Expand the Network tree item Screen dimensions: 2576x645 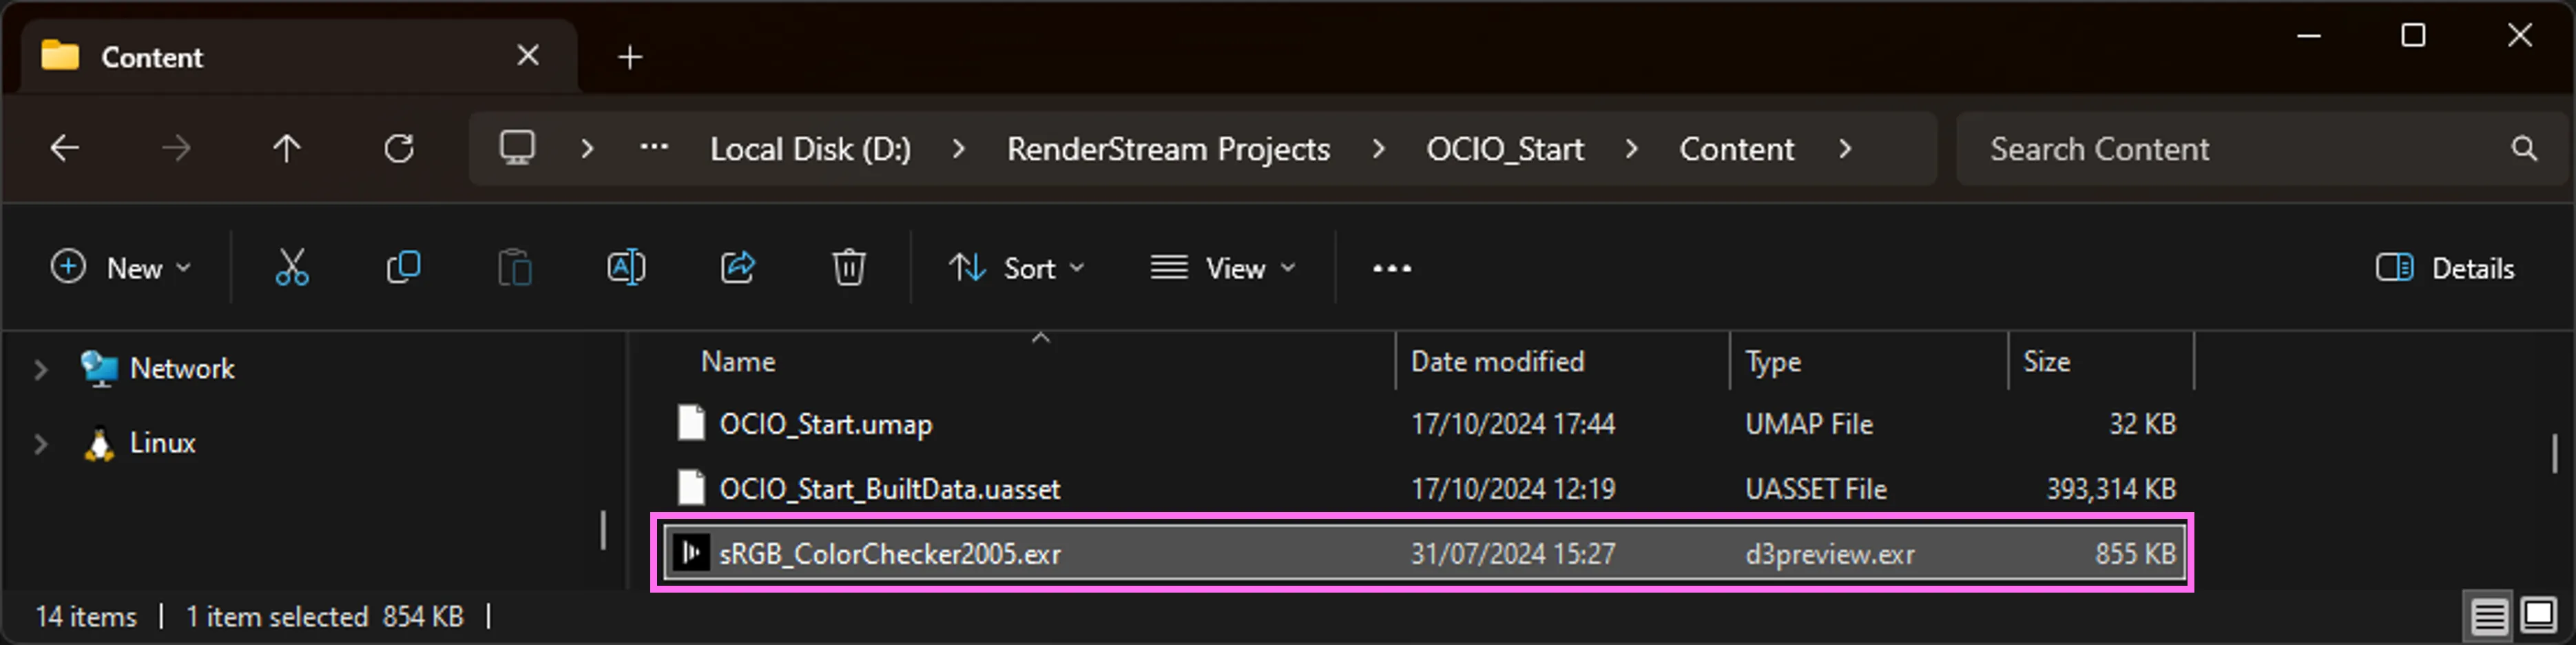40,369
